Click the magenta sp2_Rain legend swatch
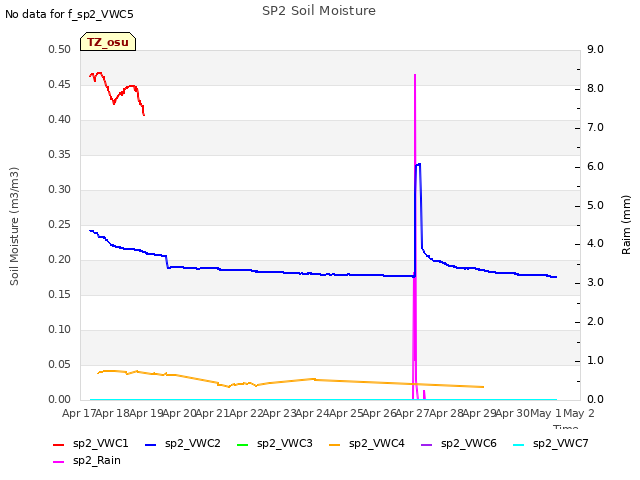The image size is (640, 480). [59, 462]
